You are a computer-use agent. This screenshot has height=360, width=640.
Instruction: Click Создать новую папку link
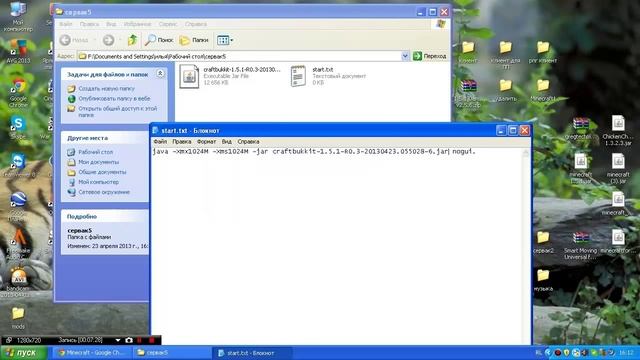coord(106,89)
